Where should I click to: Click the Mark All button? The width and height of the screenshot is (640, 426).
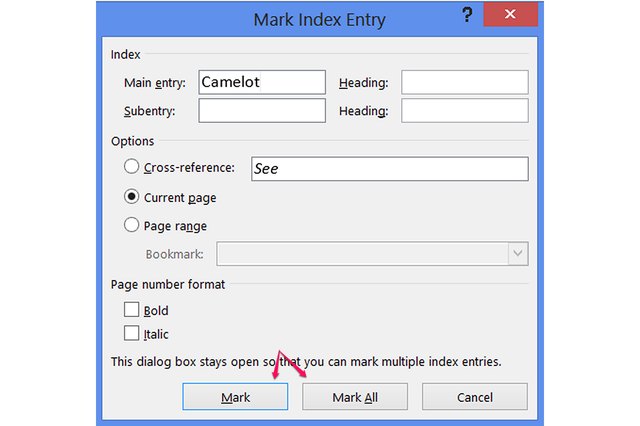click(x=355, y=397)
